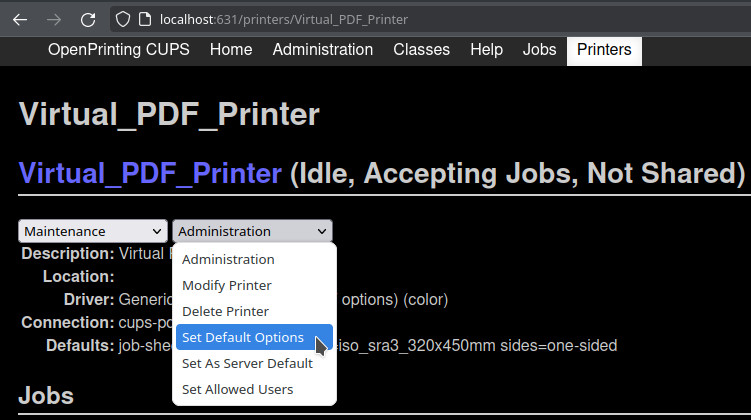
Task: Go to the Home tab
Action: pyautogui.click(x=231, y=50)
